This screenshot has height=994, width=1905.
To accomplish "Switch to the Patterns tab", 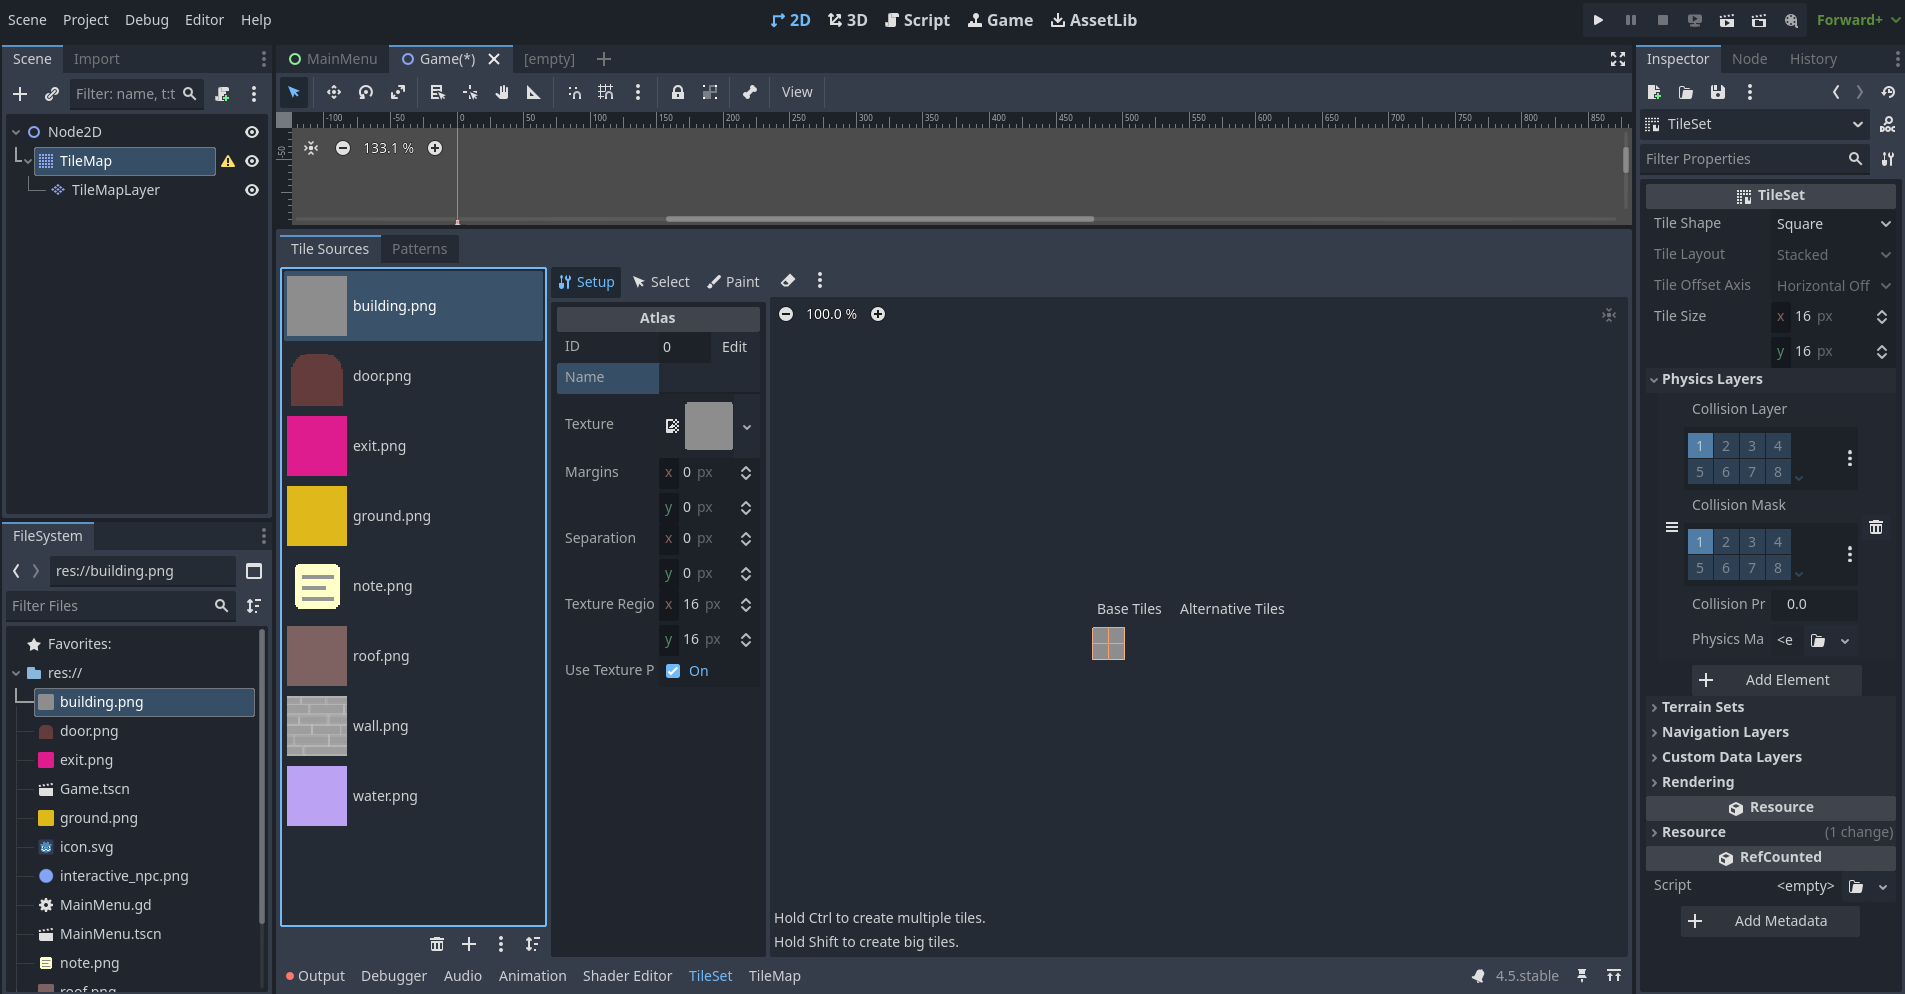I will tap(419, 249).
